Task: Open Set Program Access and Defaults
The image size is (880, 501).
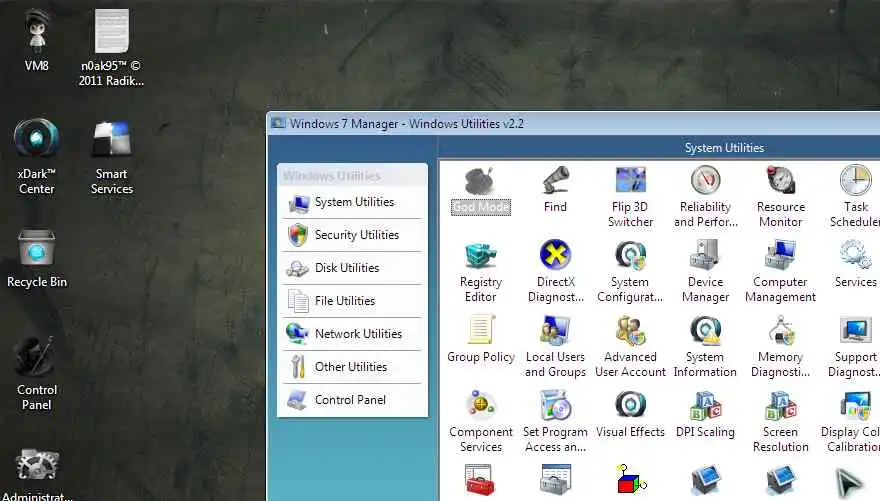Action: pos(555,422)
